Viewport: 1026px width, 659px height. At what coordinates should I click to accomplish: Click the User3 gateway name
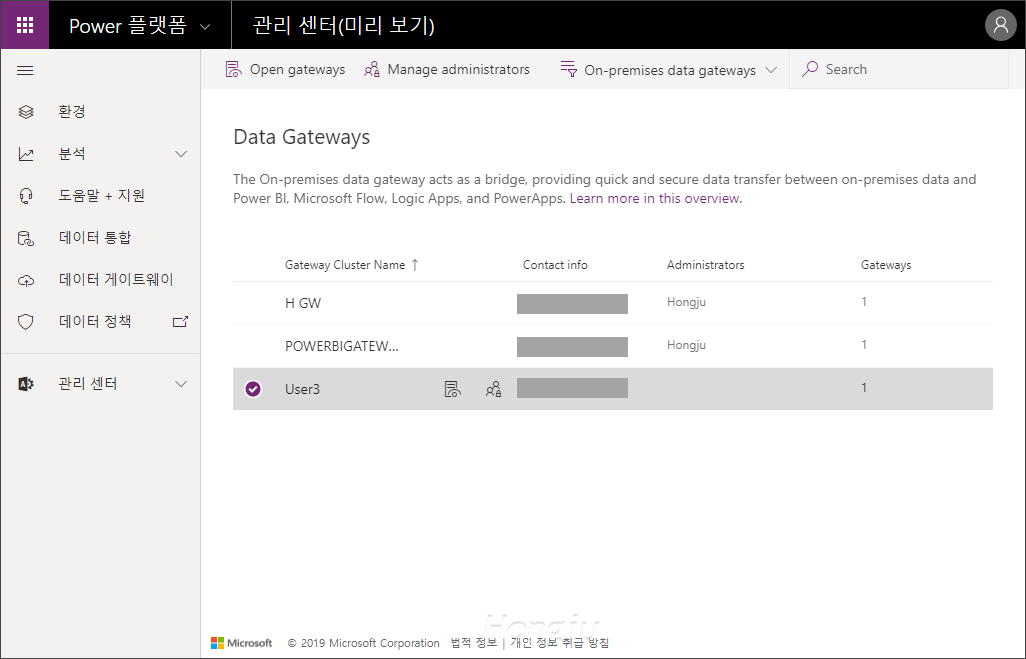pyautogui.click(x=302, y=389)
